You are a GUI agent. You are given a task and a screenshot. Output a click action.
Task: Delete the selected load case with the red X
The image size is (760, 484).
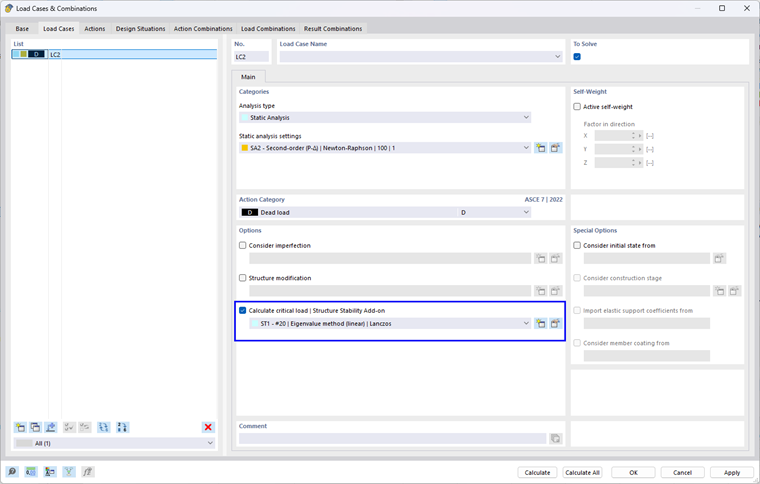(x=208, y=427)
